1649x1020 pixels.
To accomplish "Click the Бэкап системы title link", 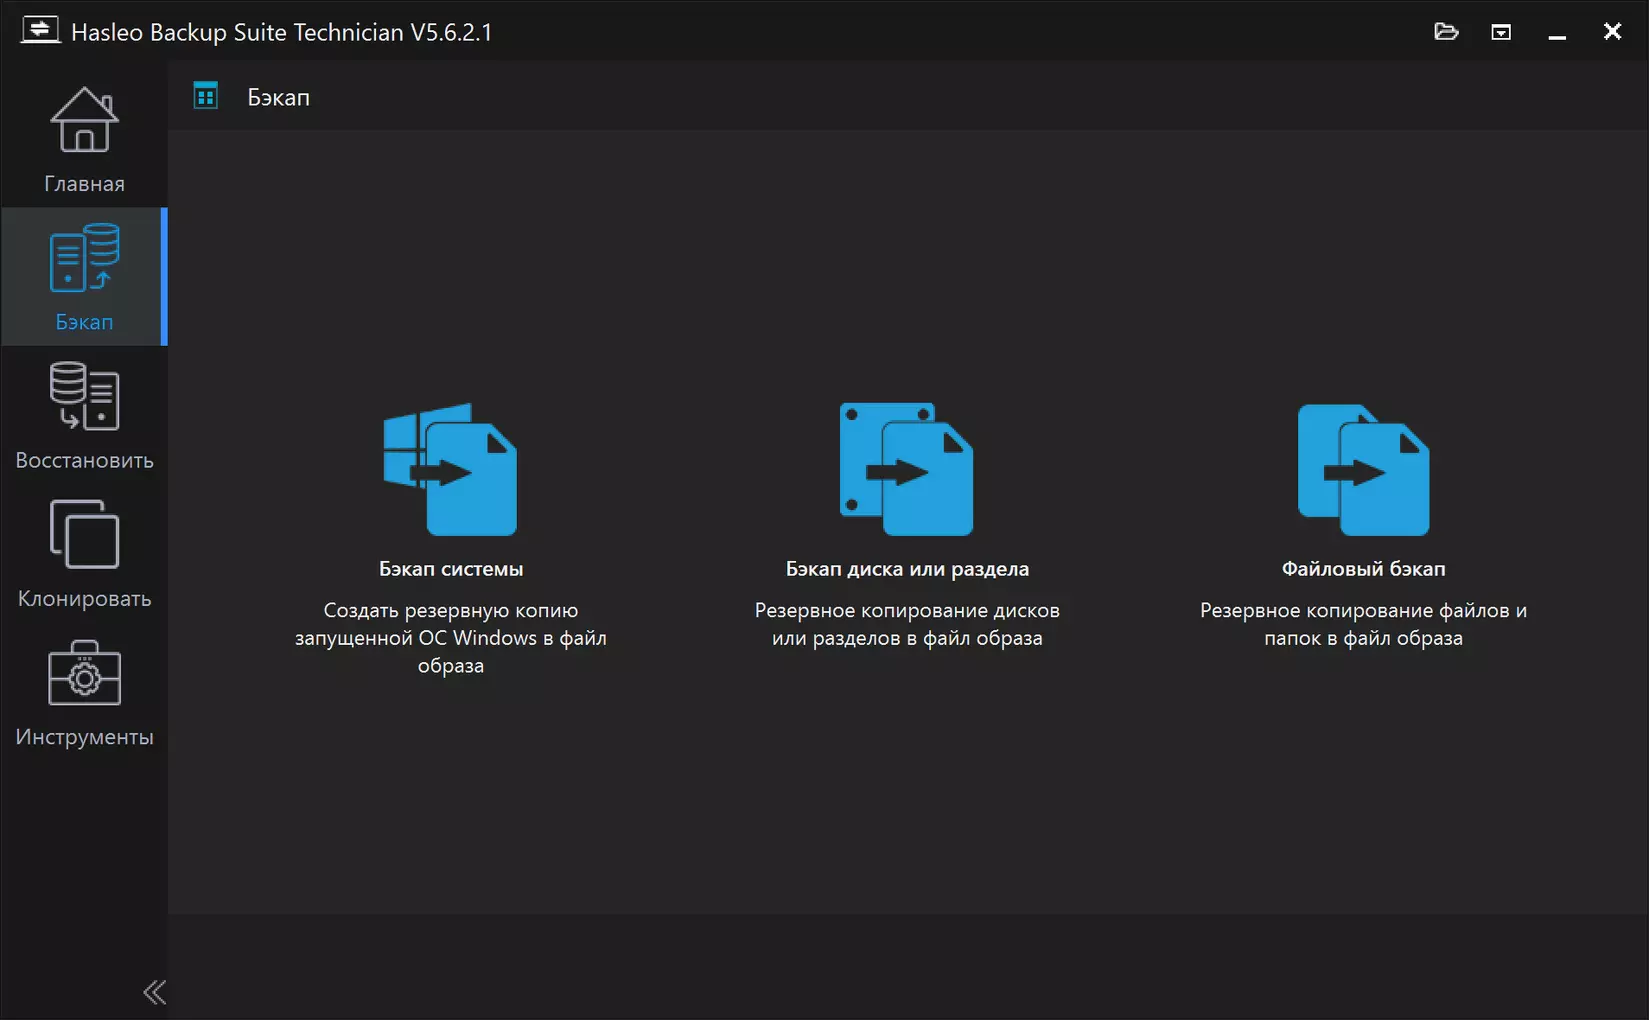I will [x=451, y=569].
